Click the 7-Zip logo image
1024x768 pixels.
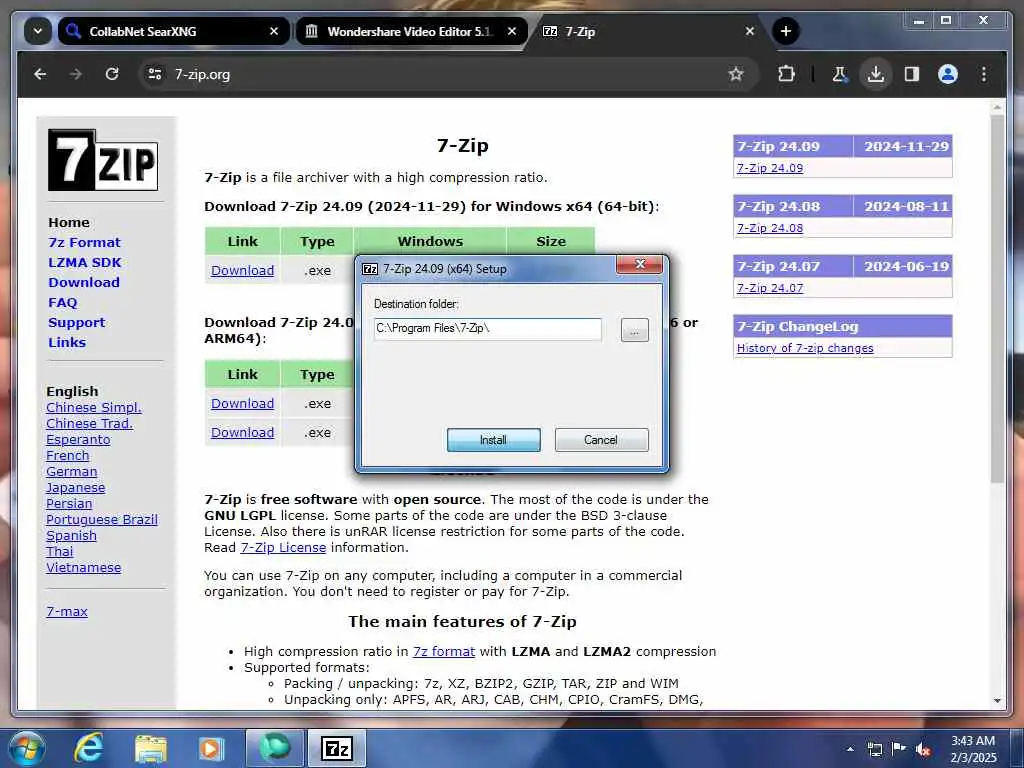pos(103,160)
